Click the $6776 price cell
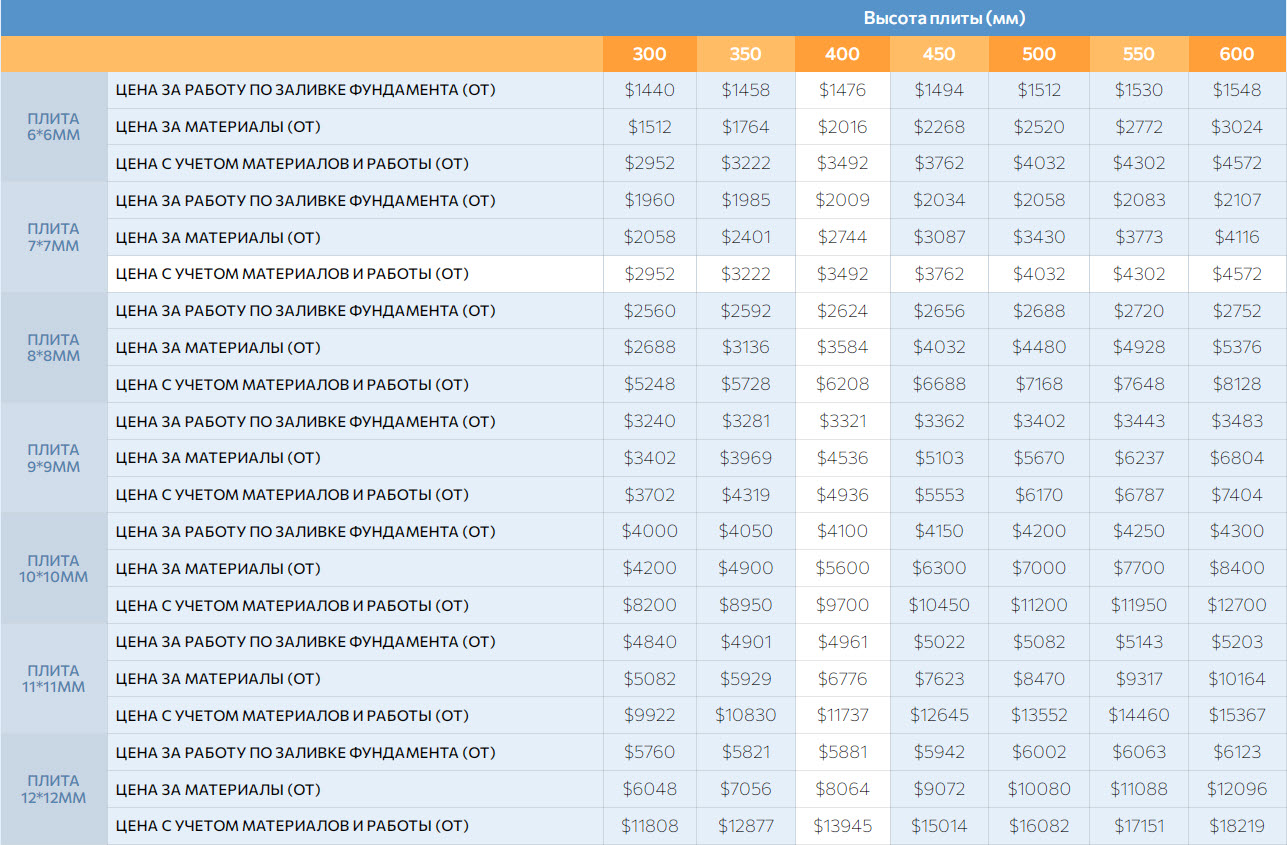Screen dimensions: 1287x845 [843, 679]
